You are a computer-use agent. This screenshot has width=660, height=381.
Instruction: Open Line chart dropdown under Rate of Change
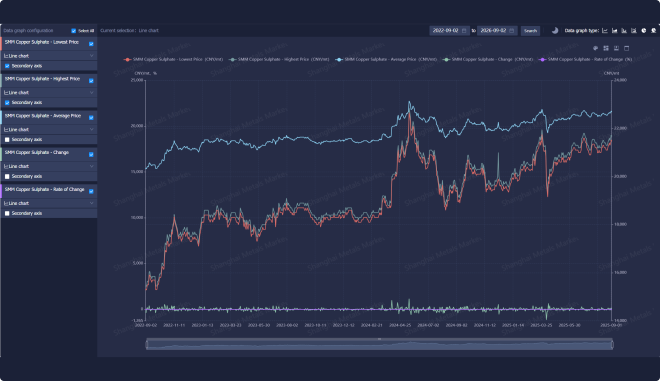coord(49,203)
